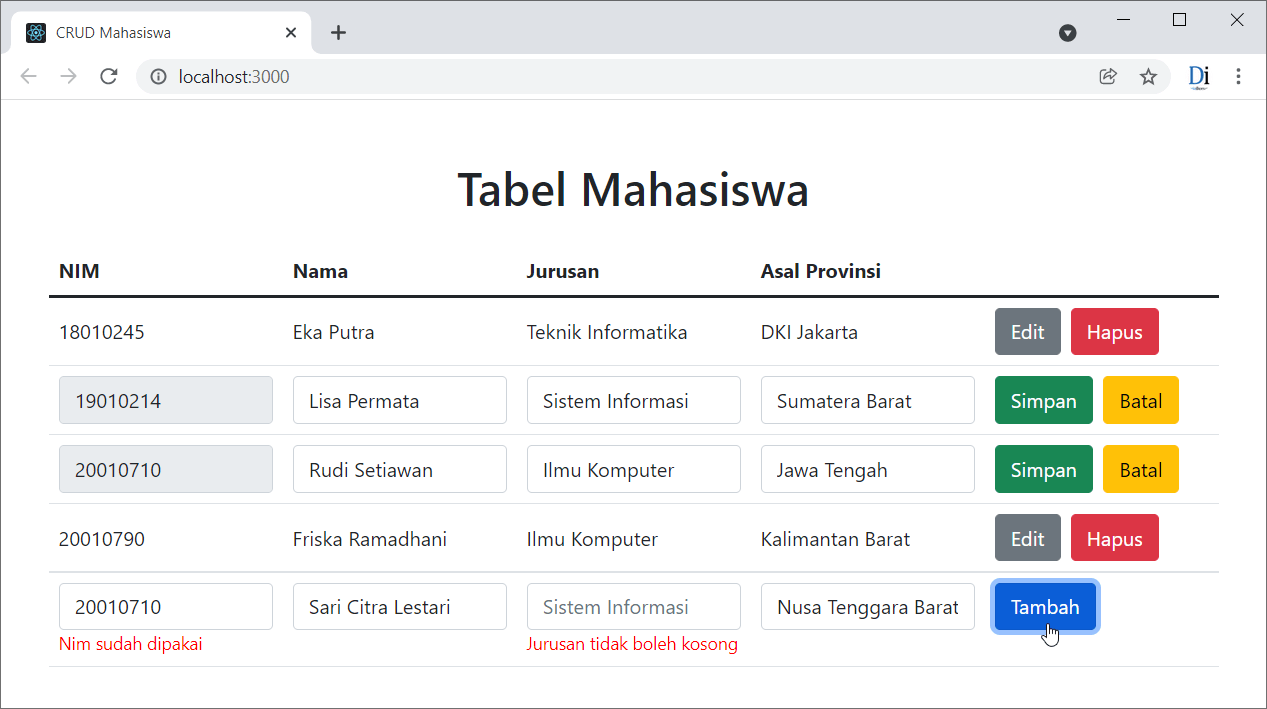Click empty Jurusan field with placeholder
The height and width of the screenshot is (709, 1267).
[634, 607]
